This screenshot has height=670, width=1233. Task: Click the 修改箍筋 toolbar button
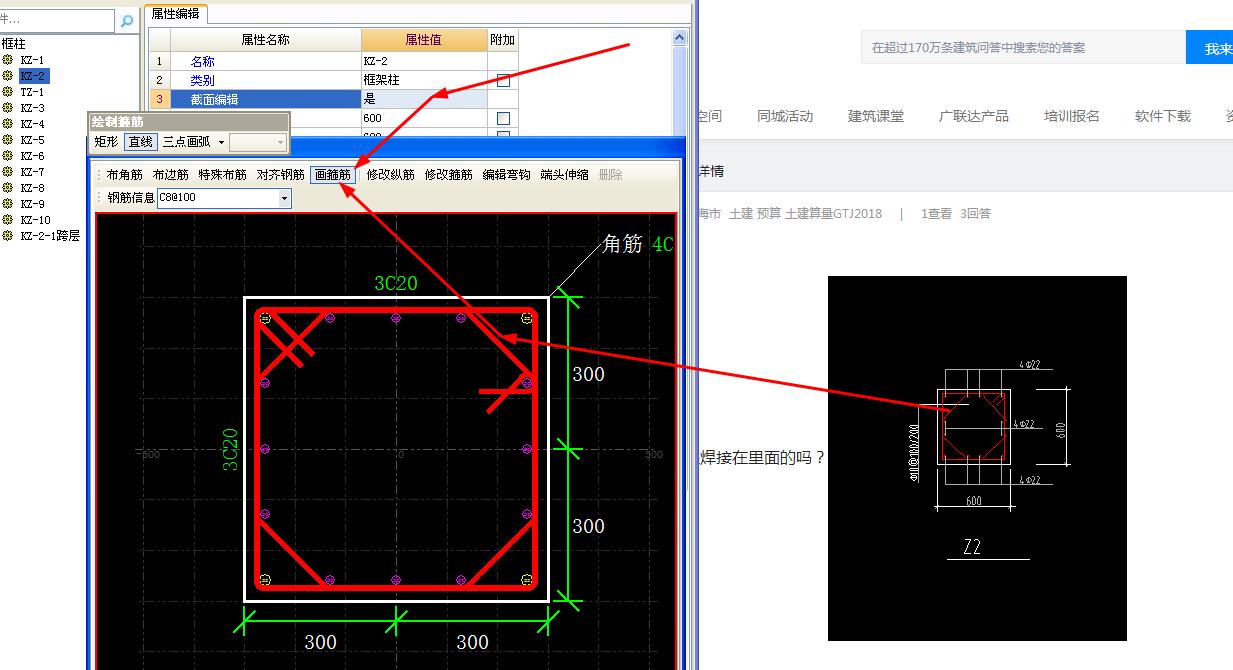pyautogui.click(x=448, y=174)
